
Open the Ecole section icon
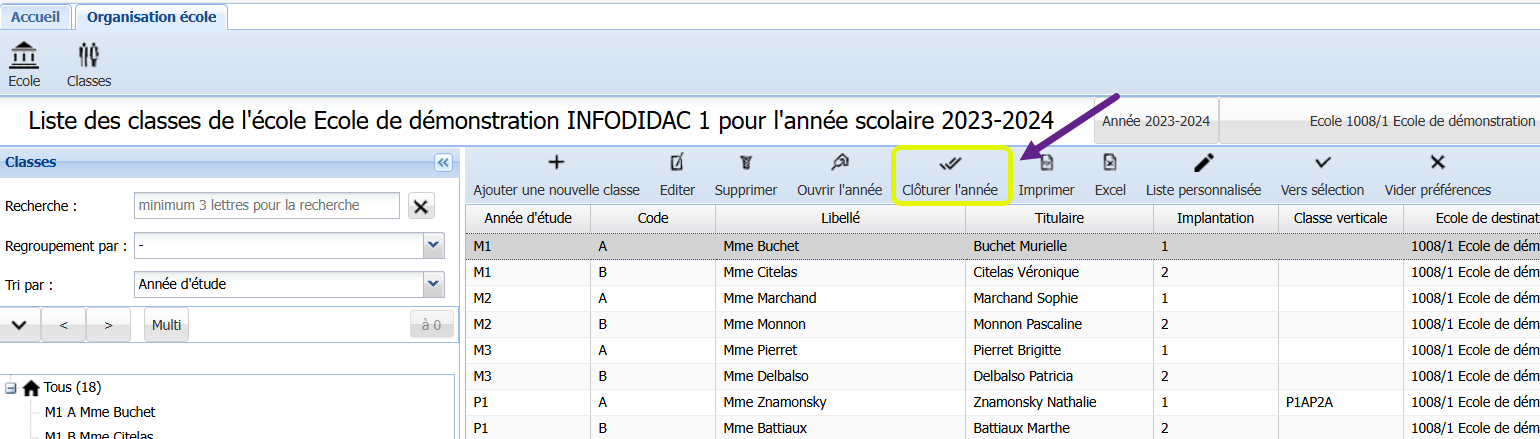tap(24, 56)
